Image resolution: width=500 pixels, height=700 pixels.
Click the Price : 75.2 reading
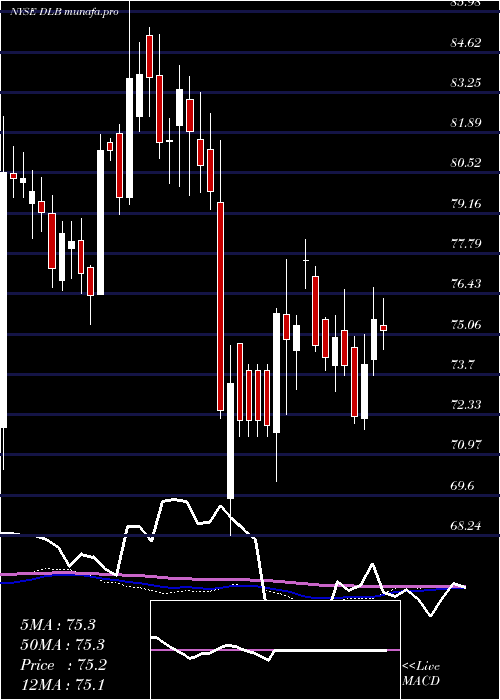(x=63, y=665)
